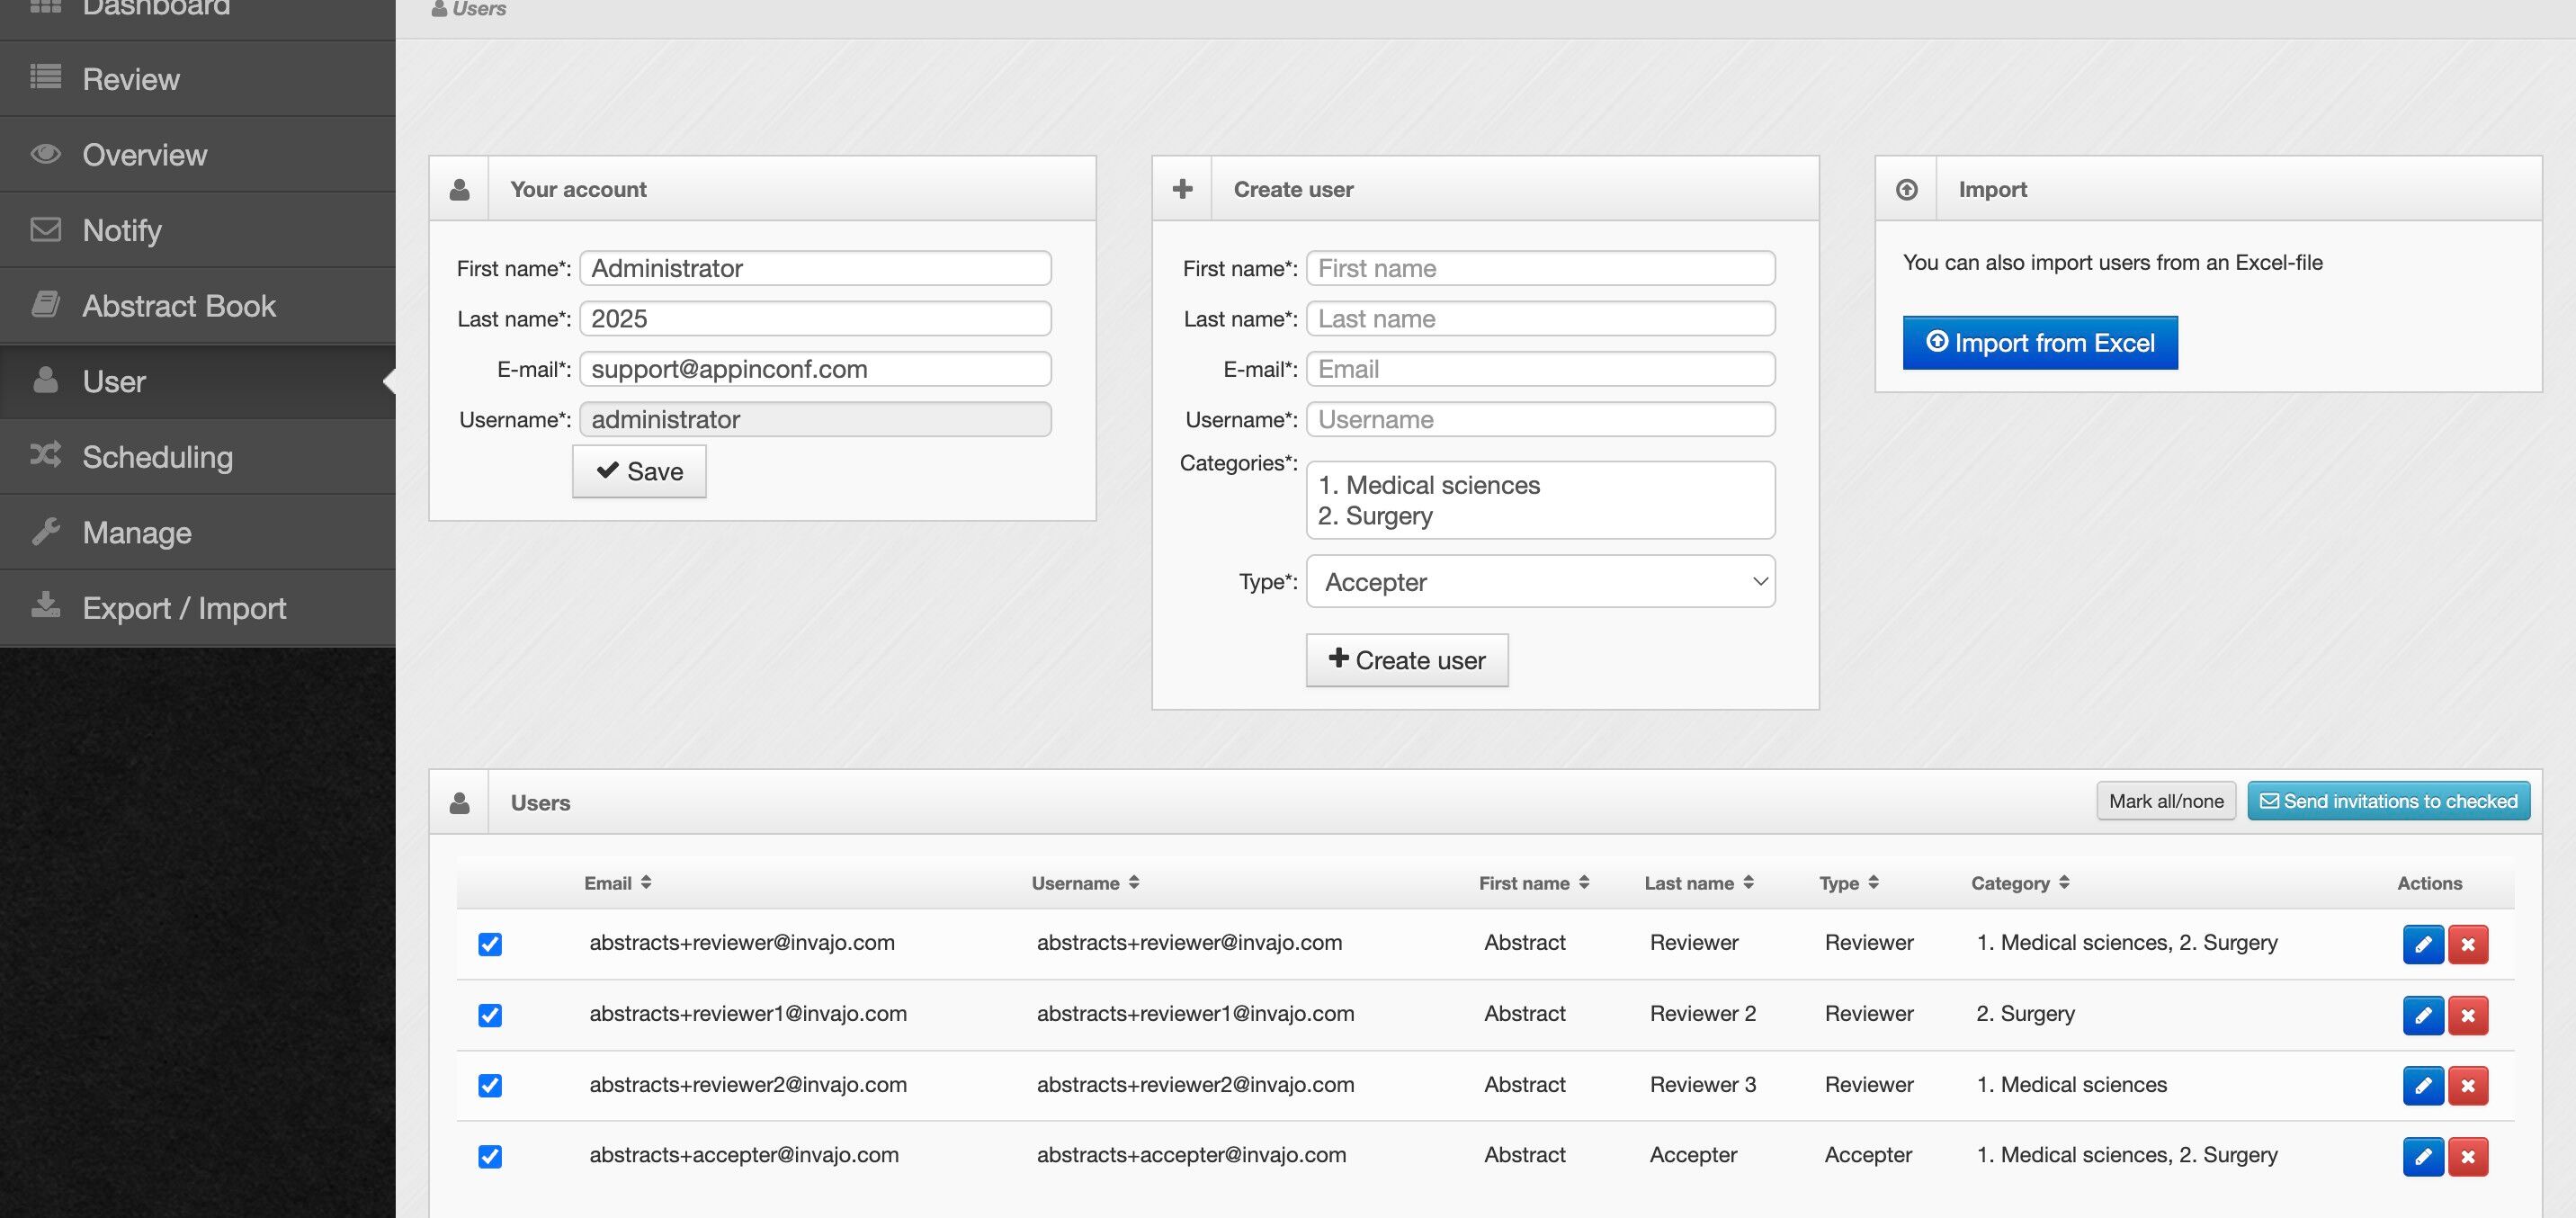Click Send invitations to checked button

pos(2388,801)
